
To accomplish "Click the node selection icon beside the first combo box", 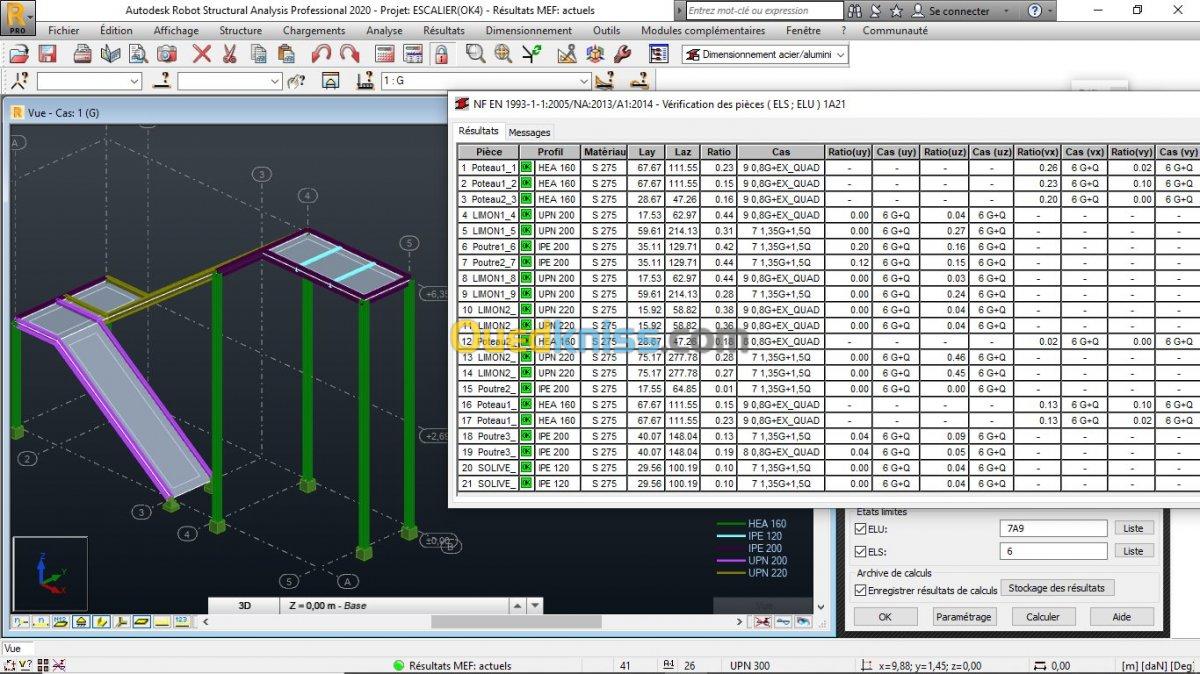I will [x=19, y=81].
